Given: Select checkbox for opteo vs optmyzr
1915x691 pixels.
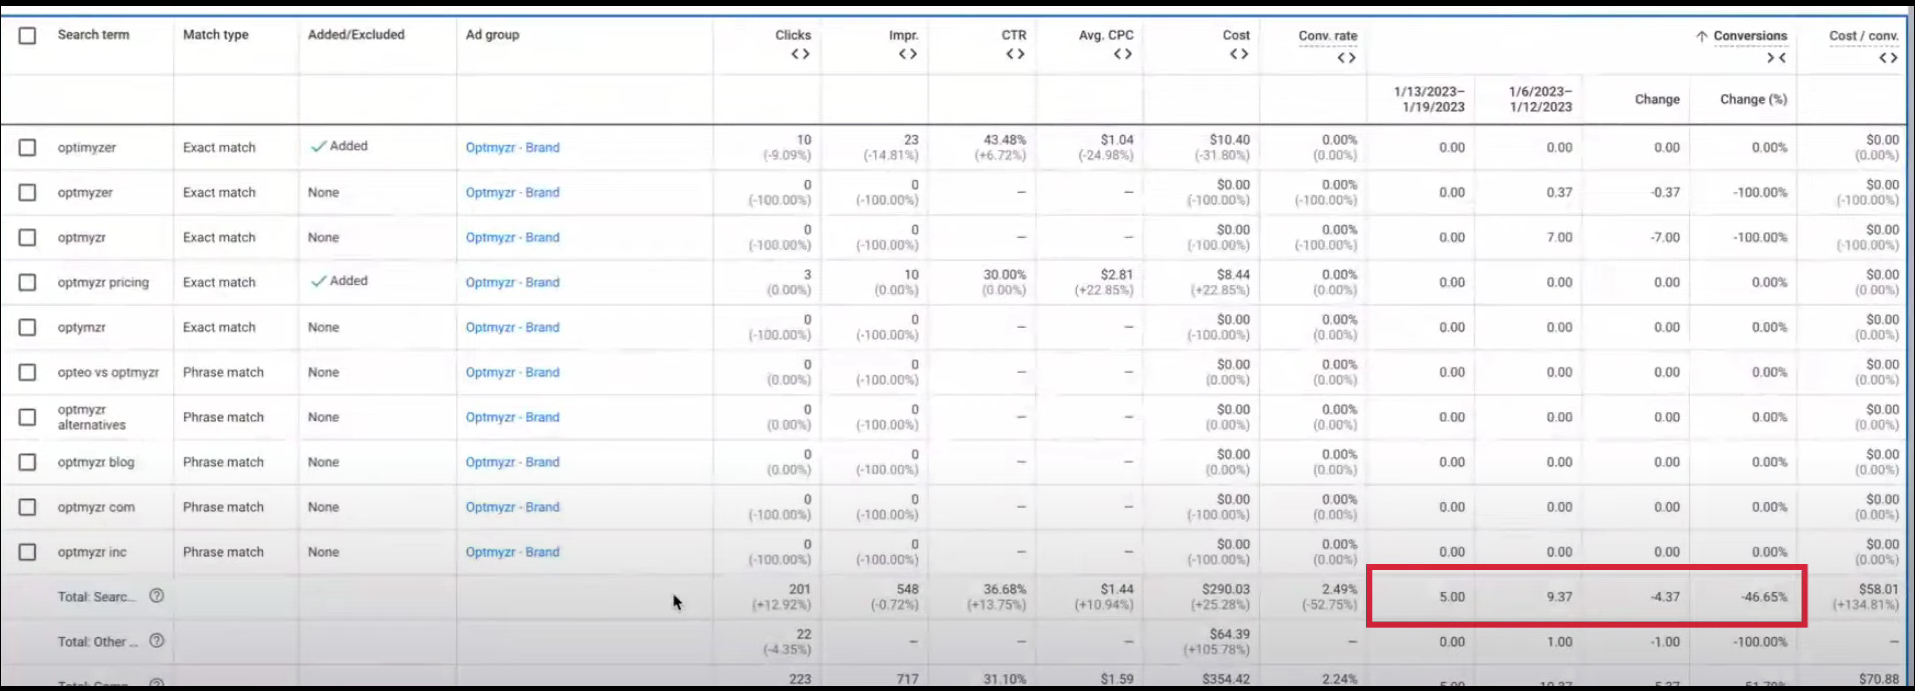Looking at the screenshot, I should (27, 372).
